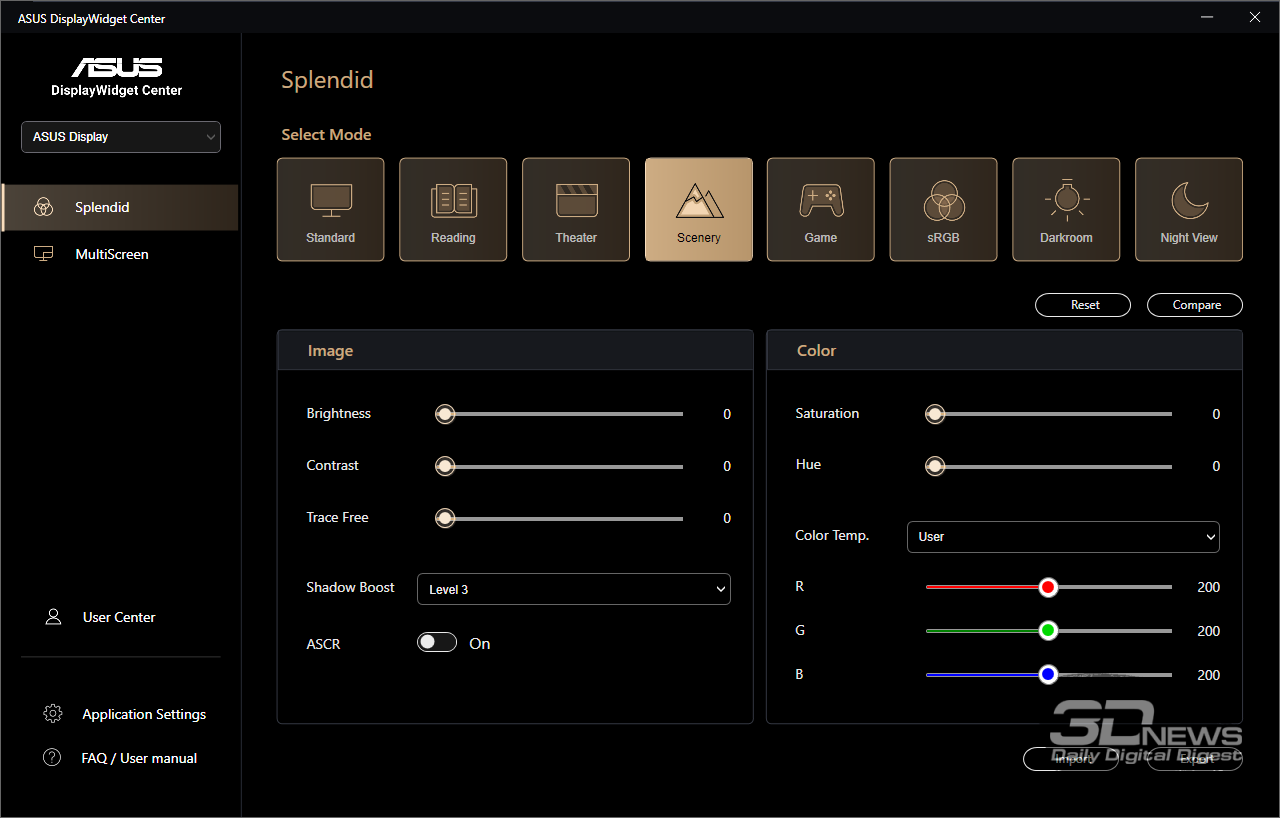Click the Application Settings gear icon
The width and height of the screenshot is (1280, 818).
click(53, 714)
